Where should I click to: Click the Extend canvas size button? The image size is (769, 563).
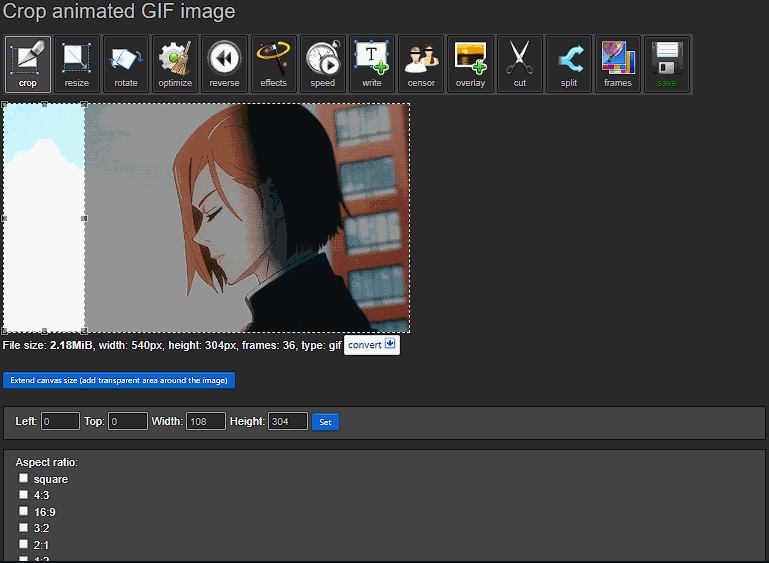point(119,380)
